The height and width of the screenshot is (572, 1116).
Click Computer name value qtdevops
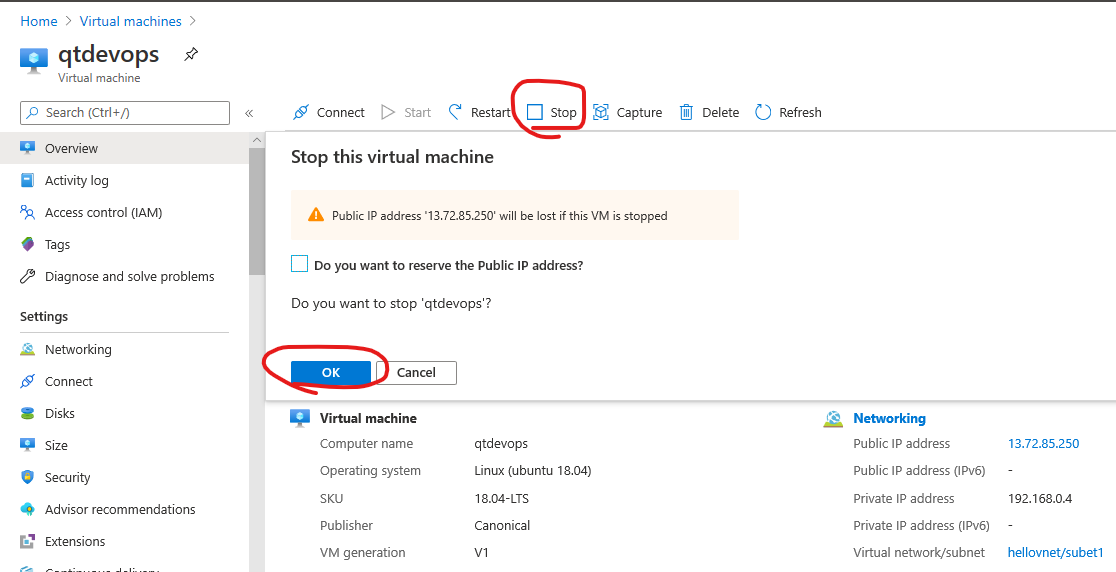click(x=501, y=443)
